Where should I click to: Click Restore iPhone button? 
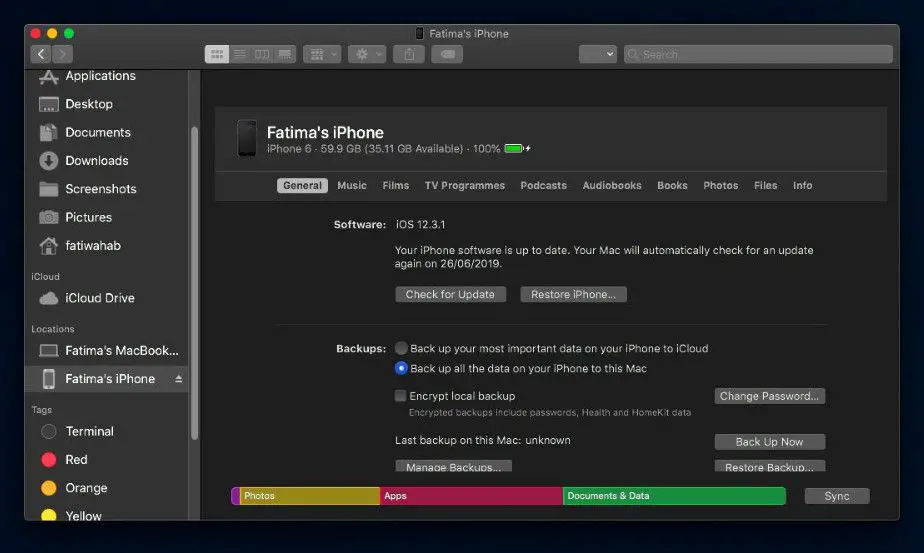573,294
